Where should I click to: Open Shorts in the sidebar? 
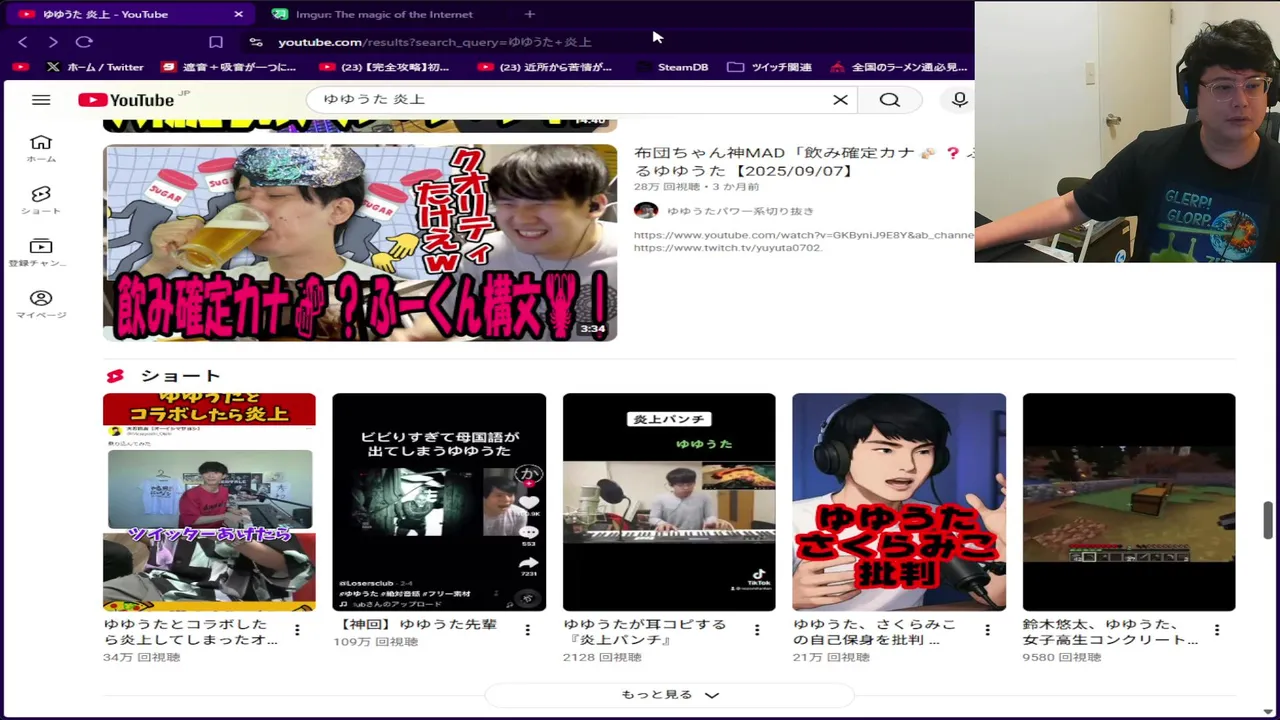41,200
